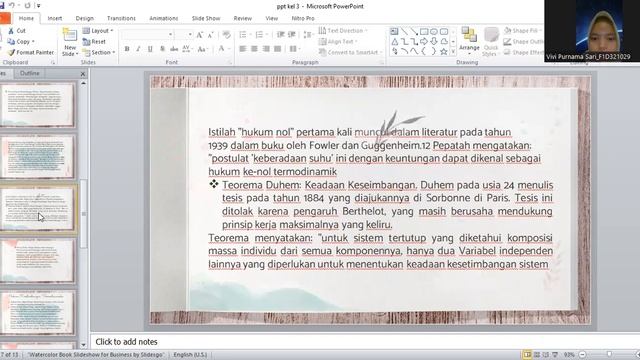Open the Layout dropdown
Screen dimensions: 640x360
tap(98, 31)
